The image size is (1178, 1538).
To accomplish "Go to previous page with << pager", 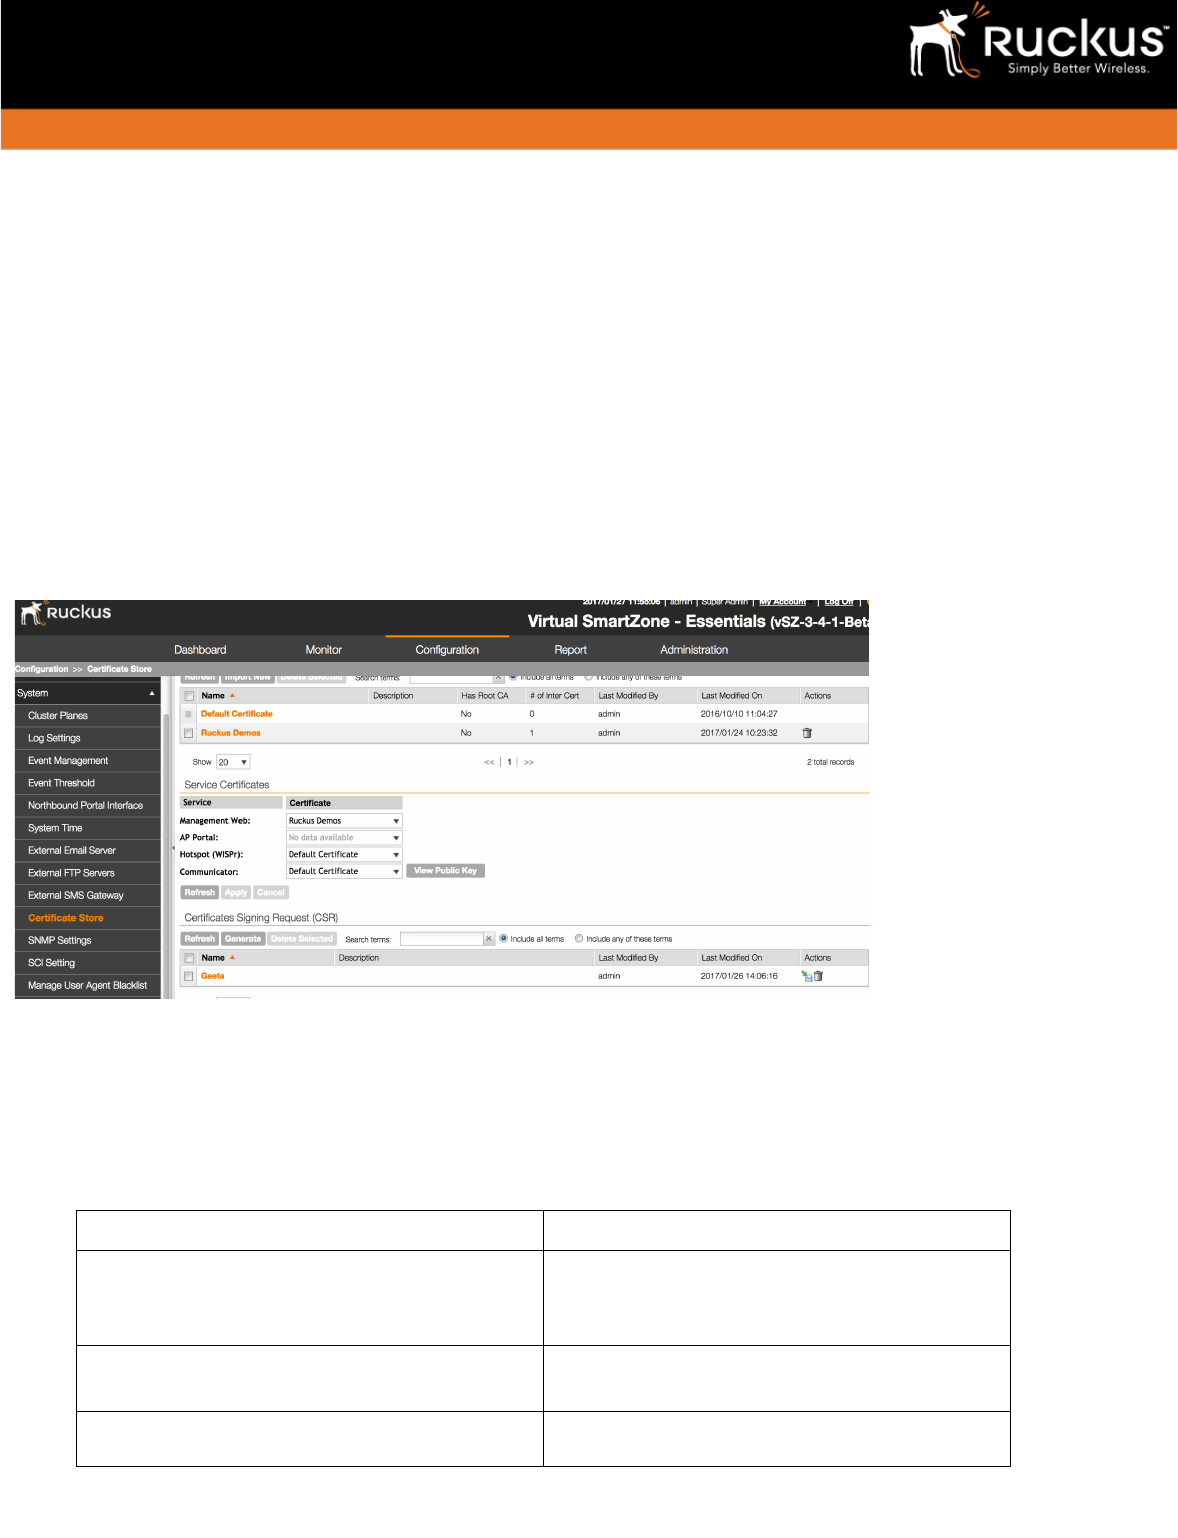I will [489, 762].
